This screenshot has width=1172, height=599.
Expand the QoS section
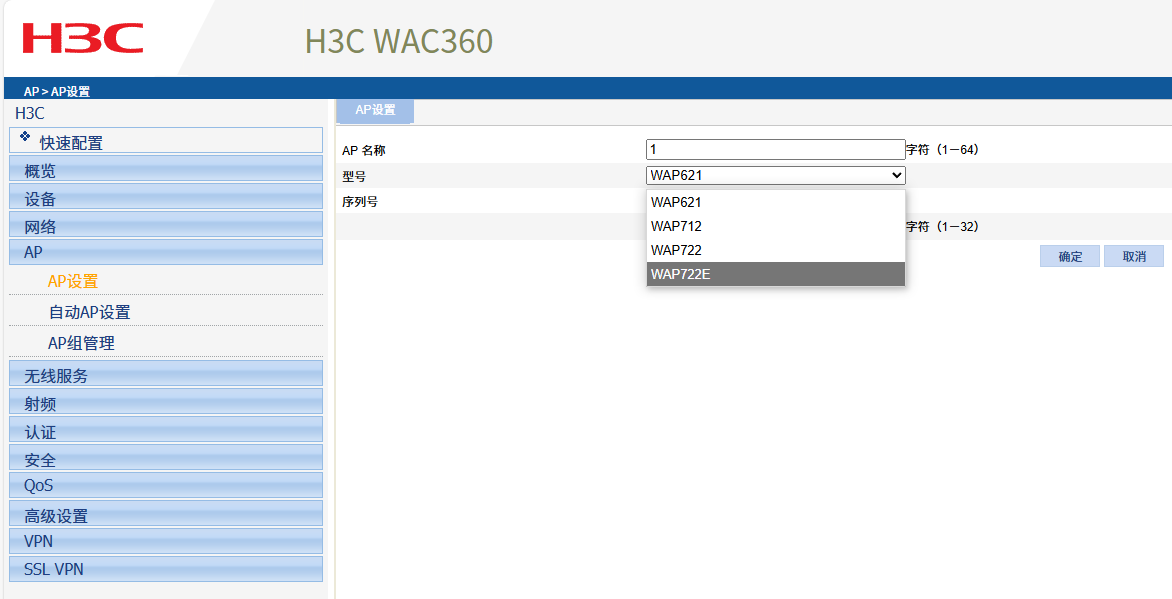(x=166, y=485)
